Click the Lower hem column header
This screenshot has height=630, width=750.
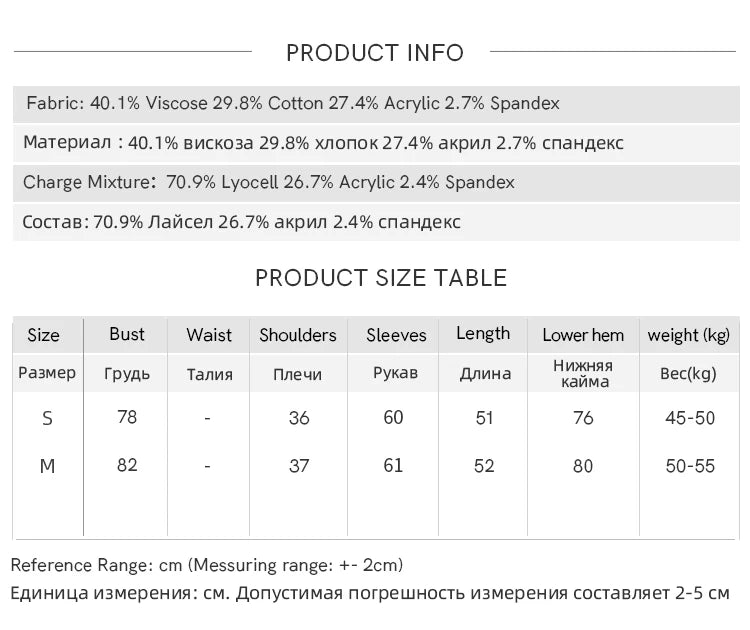tap(583, 335)
